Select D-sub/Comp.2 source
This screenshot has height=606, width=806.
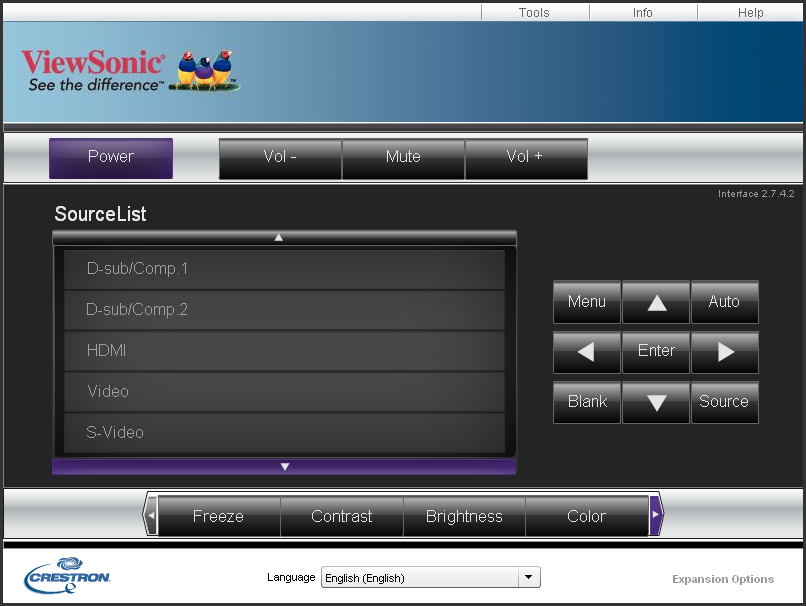click(284, 310)
